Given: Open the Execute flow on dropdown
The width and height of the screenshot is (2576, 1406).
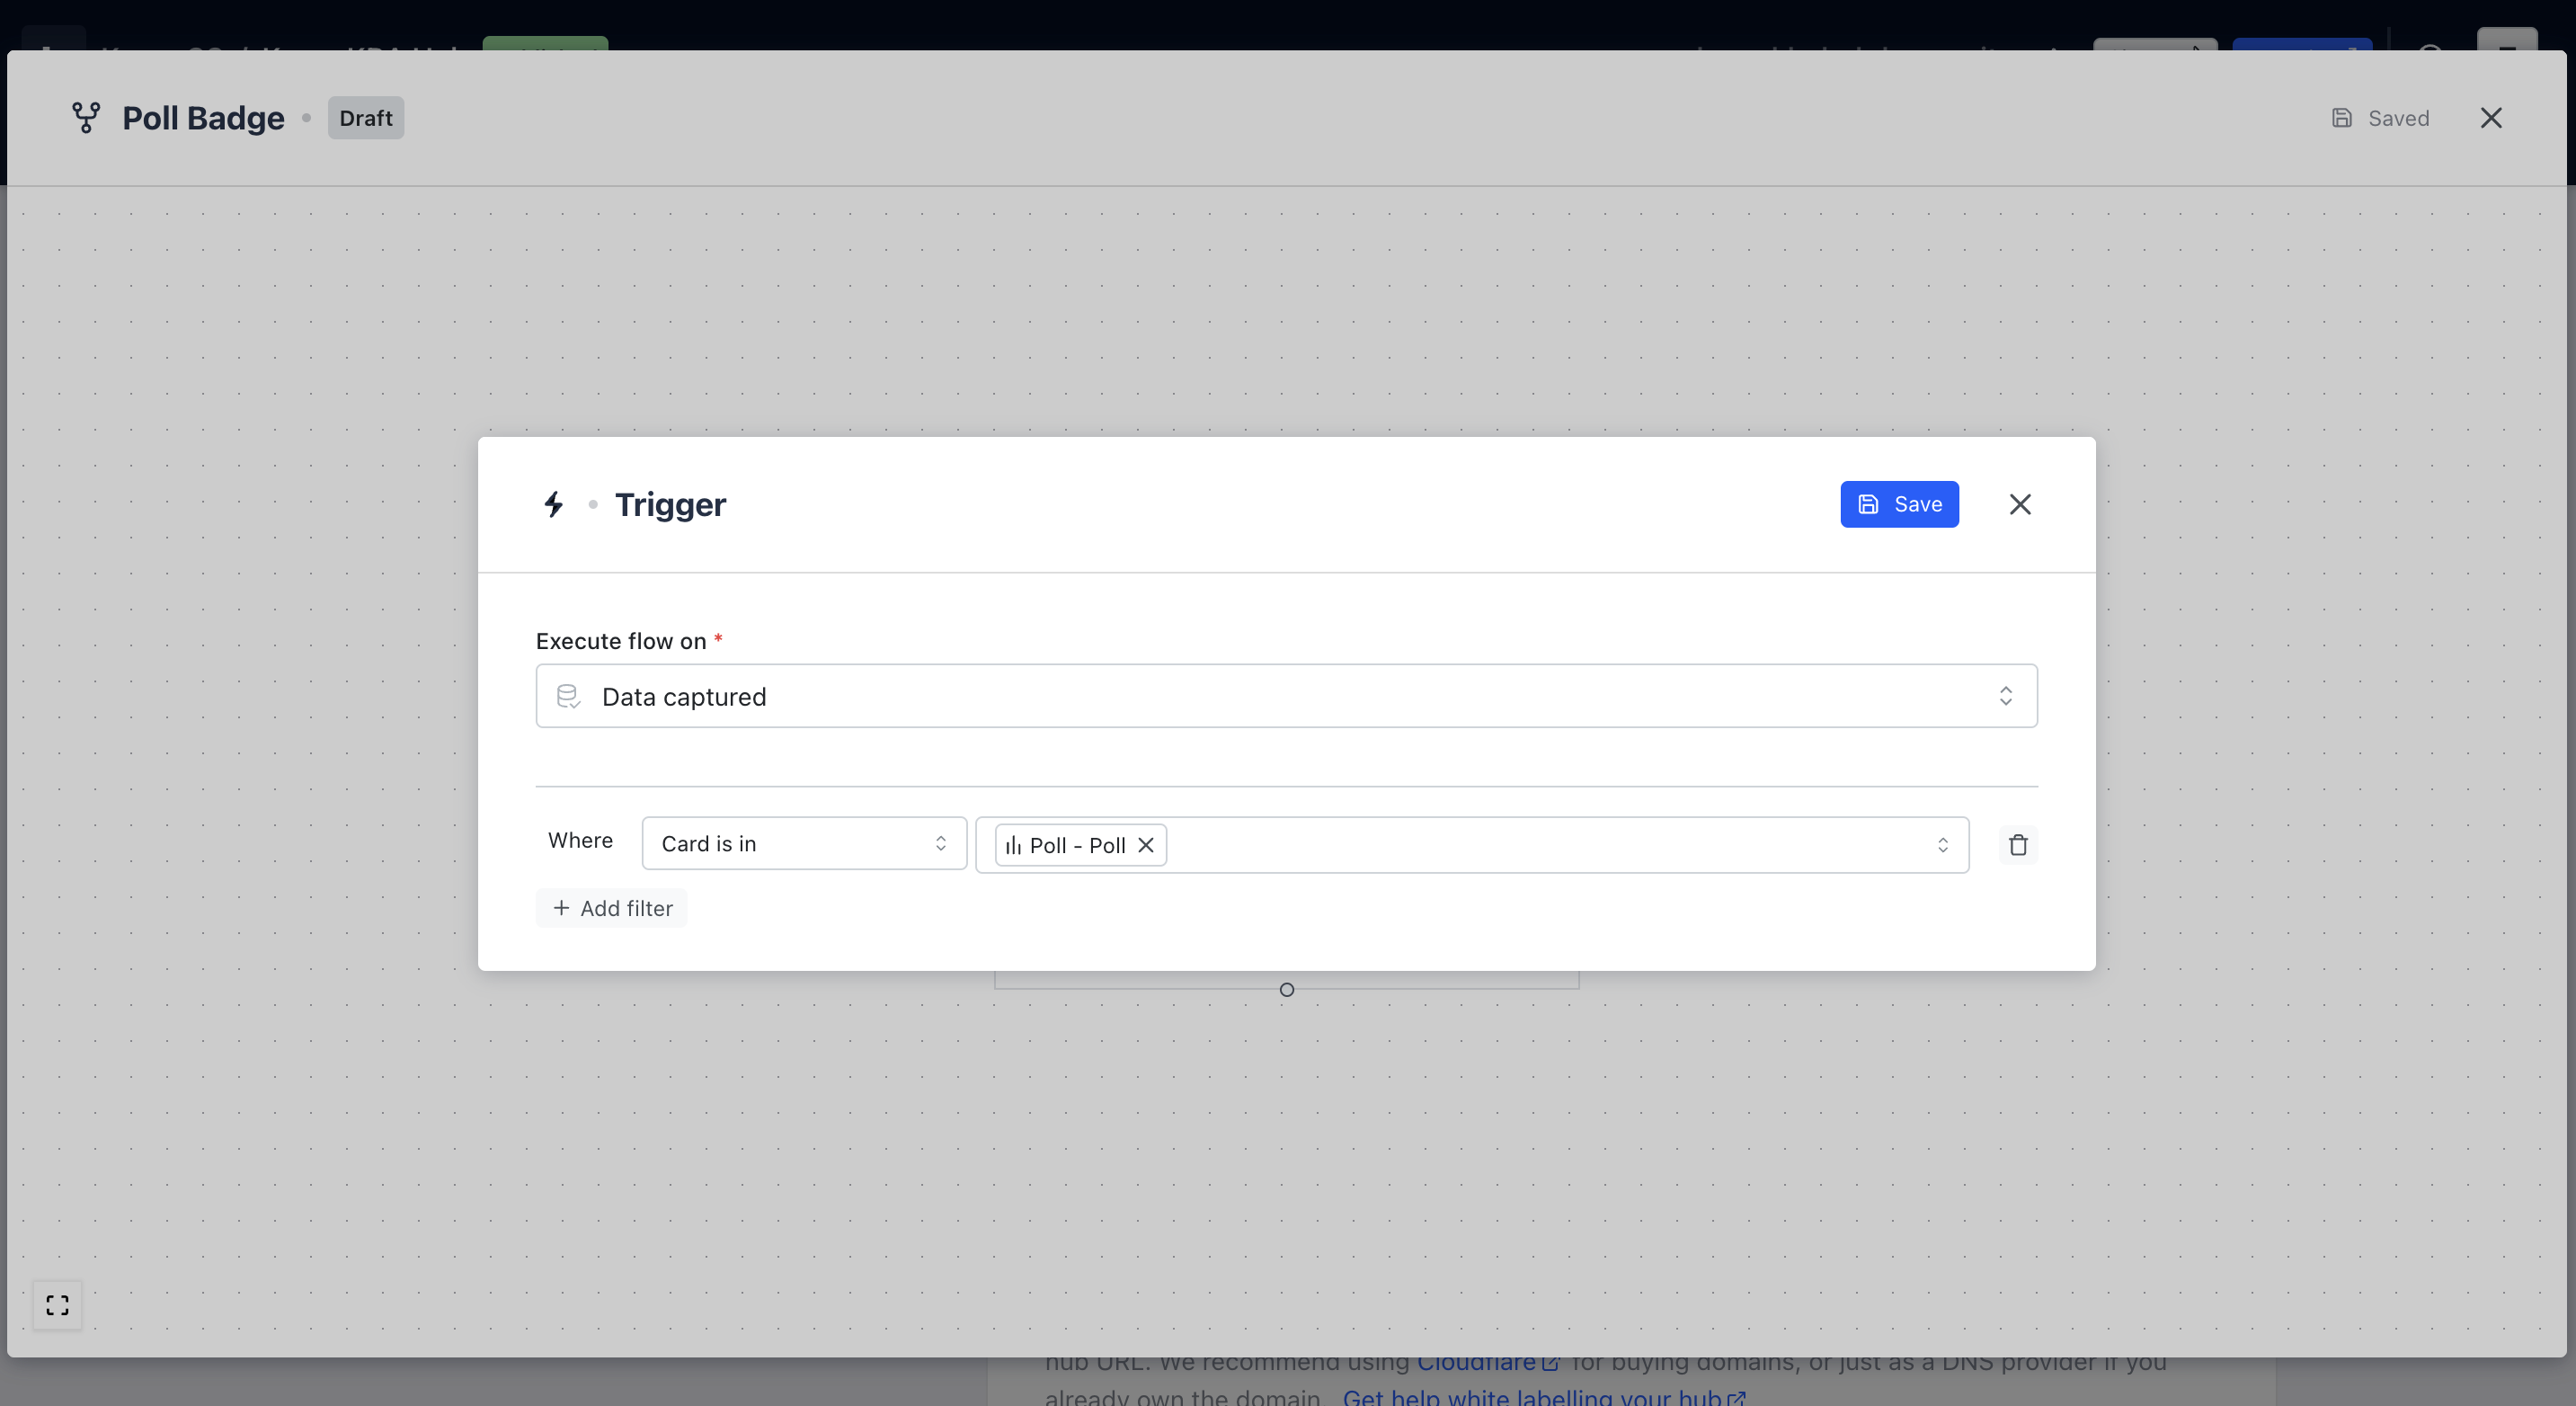Looking at the screenshot, I should pyautogui.click(x=1285, y=696).
